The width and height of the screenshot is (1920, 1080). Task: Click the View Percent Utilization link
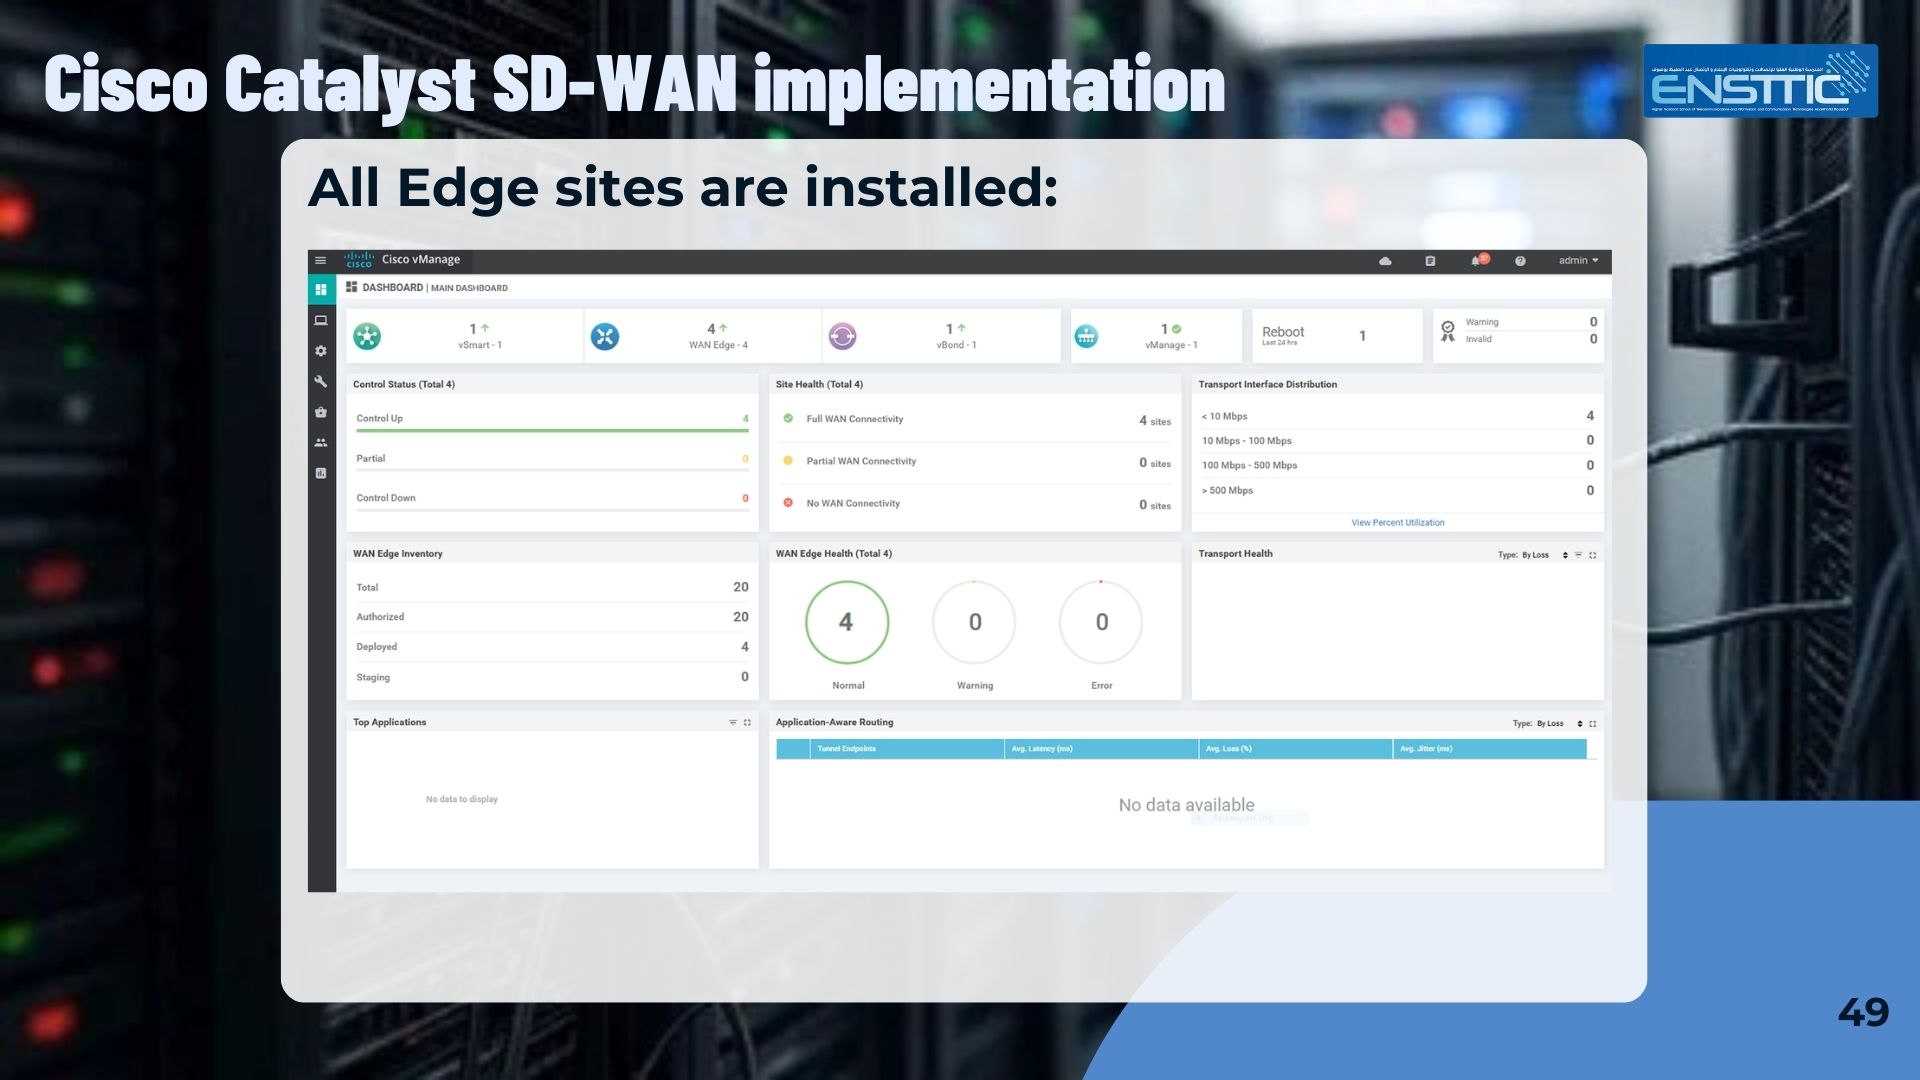pos(1397,522)
